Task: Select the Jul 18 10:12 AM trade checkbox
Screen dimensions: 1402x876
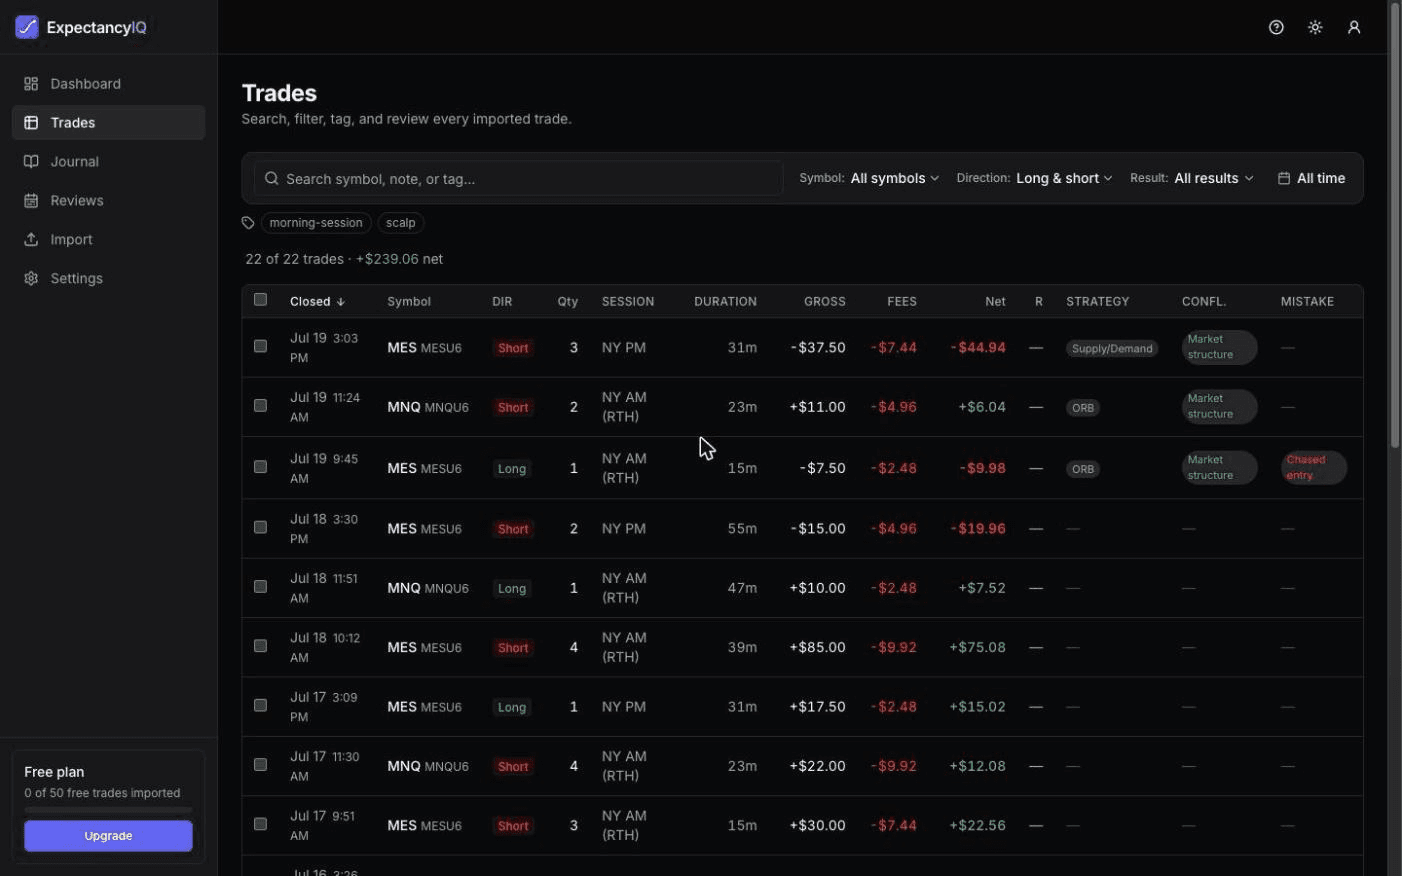Action: pyautogui.click(x=260, y=646)
